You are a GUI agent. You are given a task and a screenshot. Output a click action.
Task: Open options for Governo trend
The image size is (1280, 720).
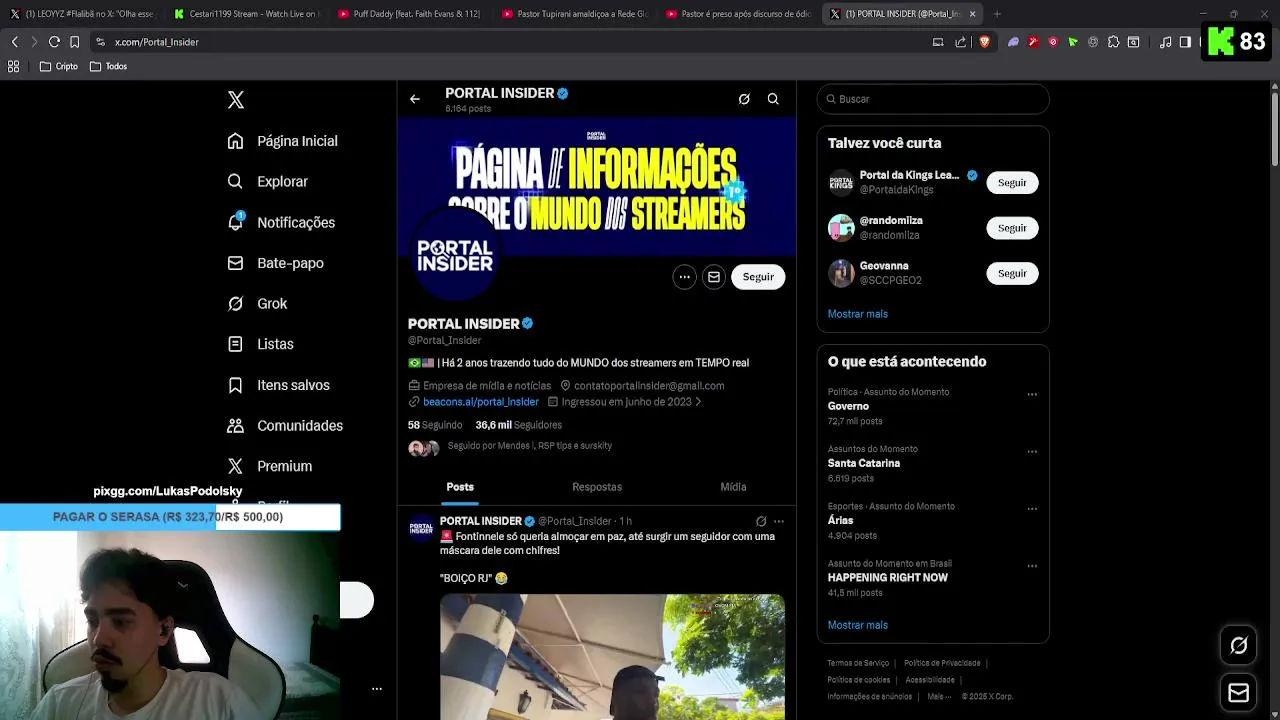pyautogui.click(x=1032, y=394)
